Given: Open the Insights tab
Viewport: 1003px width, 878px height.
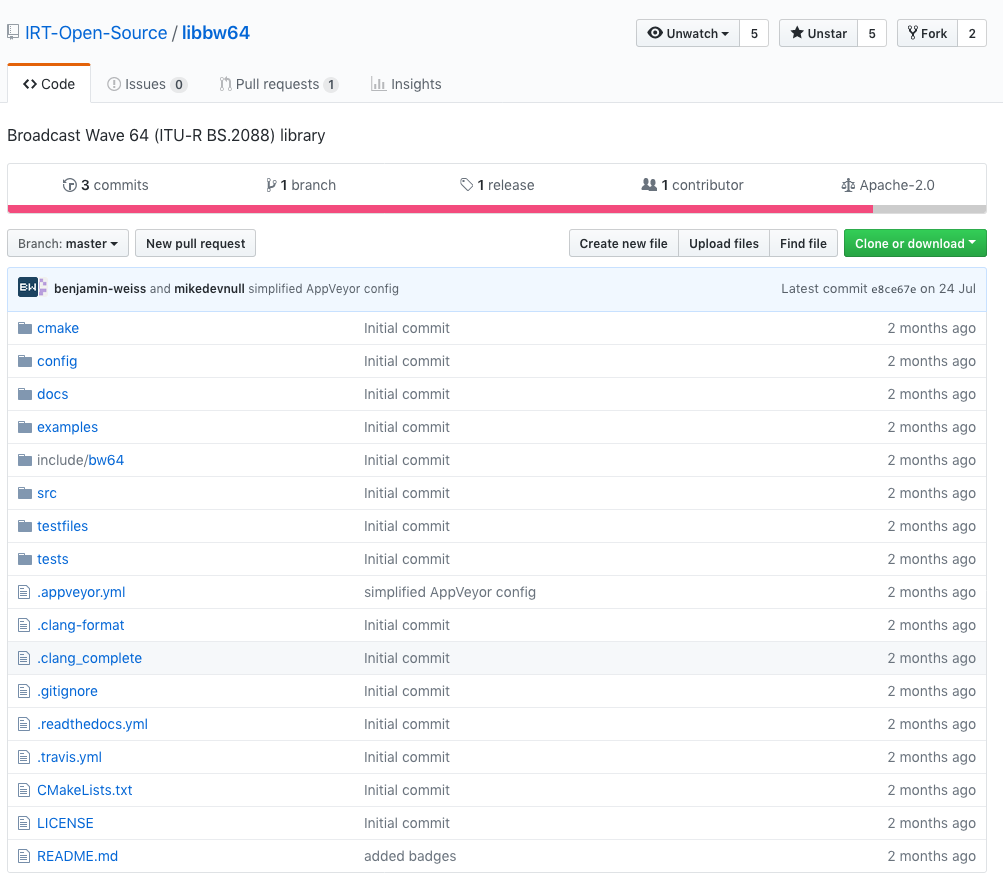Looking at the screenshot, I should coord(406,84).
